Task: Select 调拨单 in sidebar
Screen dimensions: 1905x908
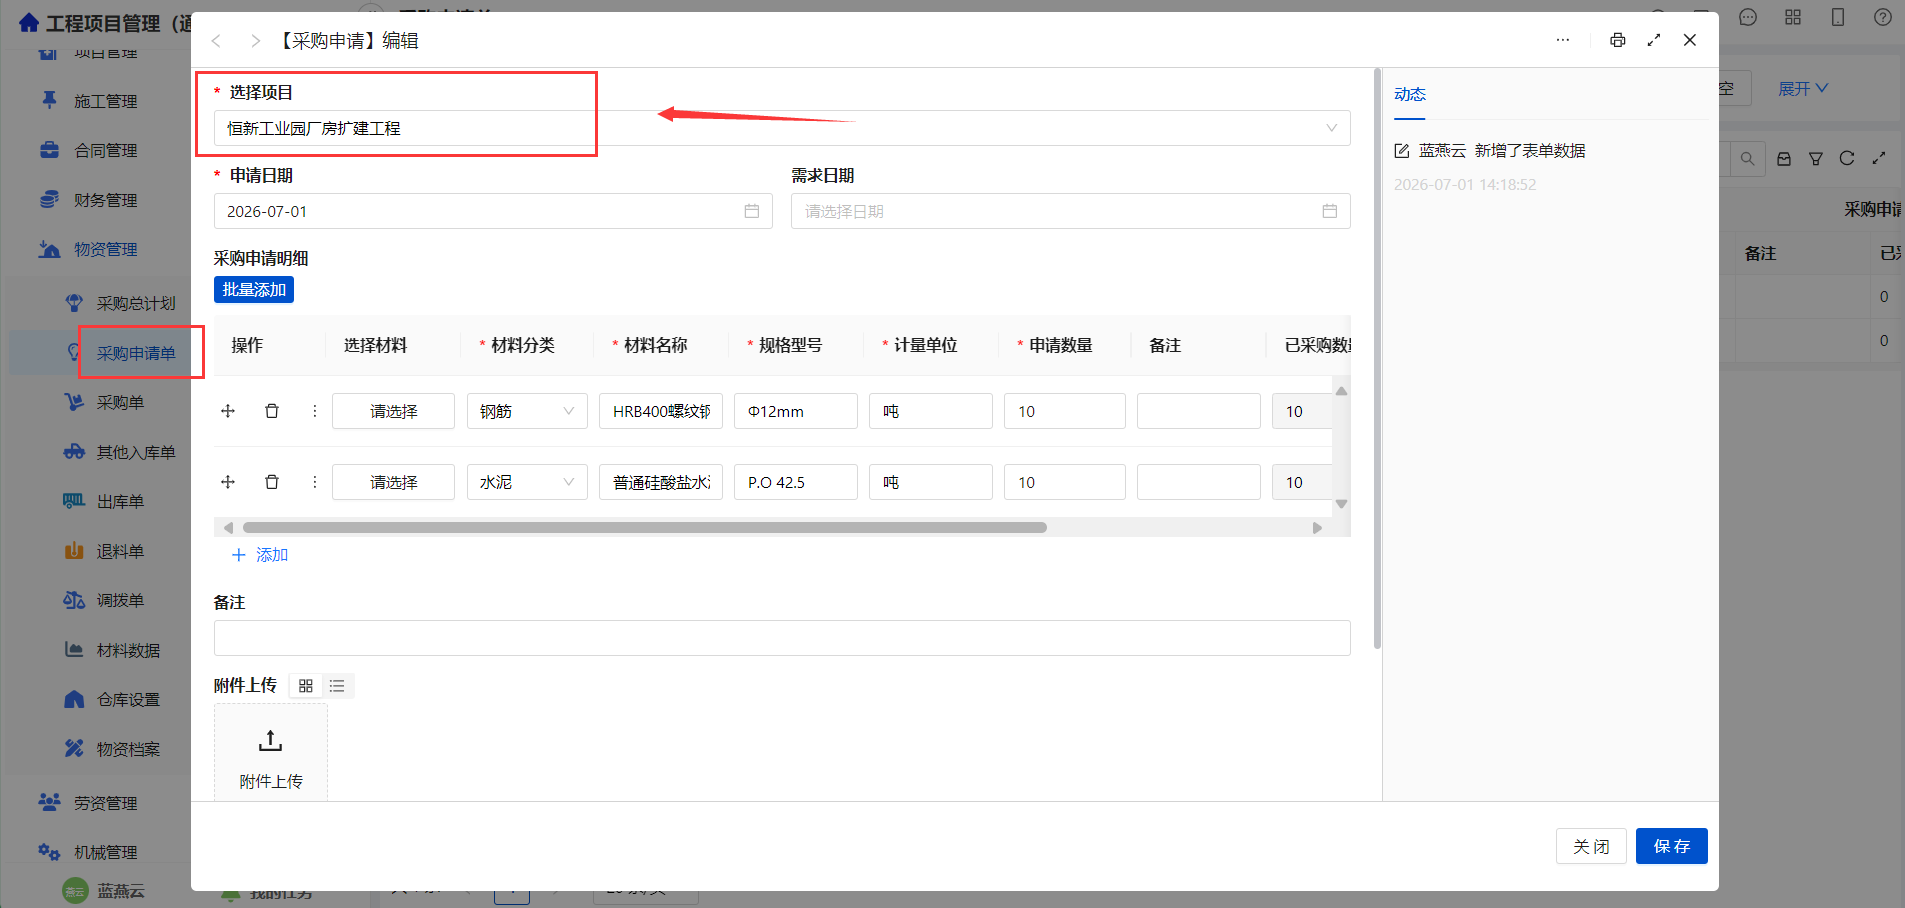Action: pyautogui.click(x=120, y=600)
